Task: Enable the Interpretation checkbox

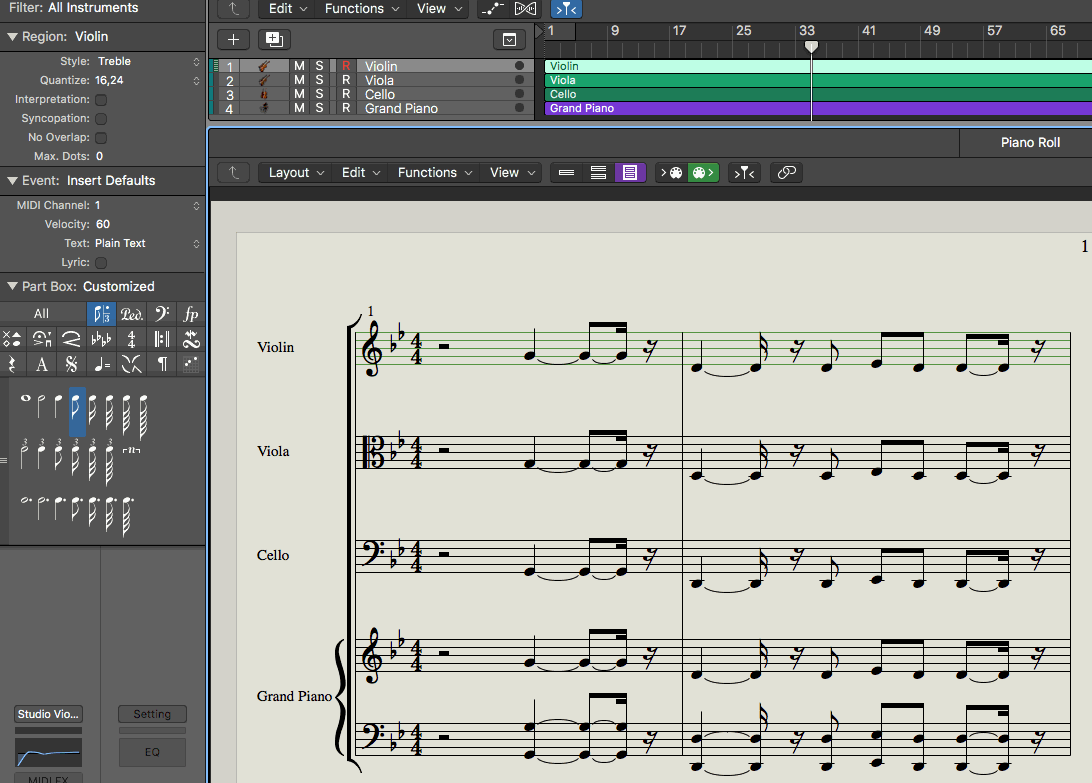Action: point(101,100)
